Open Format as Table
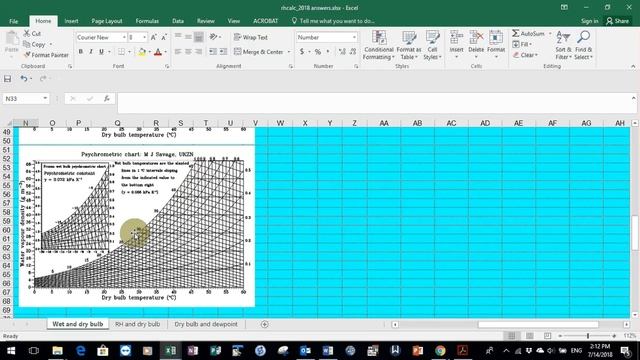 [x=409, y=45]
